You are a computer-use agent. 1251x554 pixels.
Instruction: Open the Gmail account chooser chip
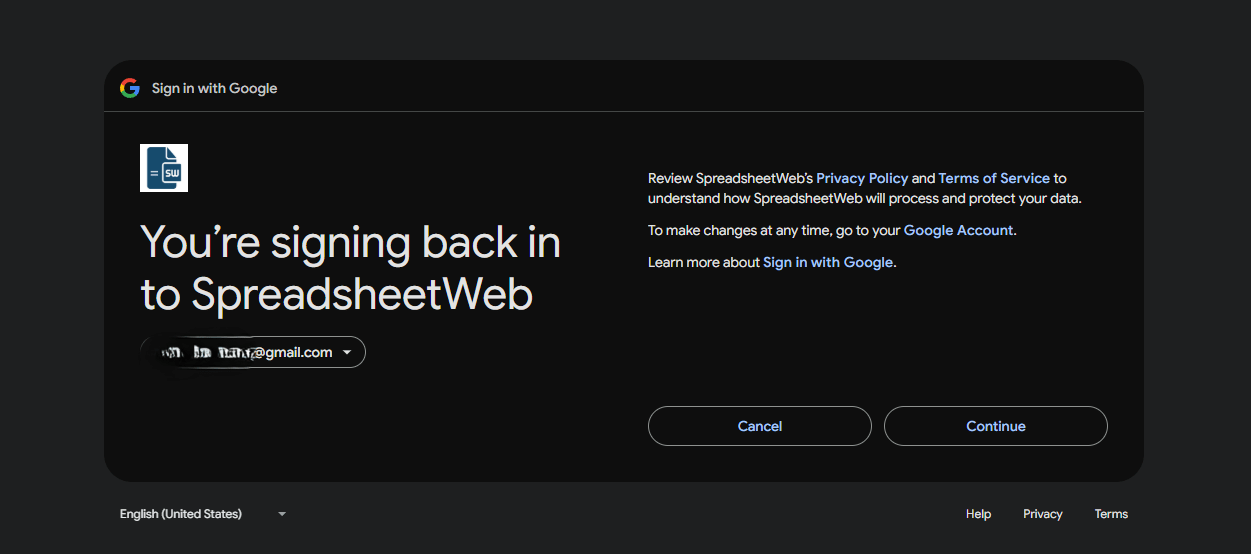[x=254, y=352]
